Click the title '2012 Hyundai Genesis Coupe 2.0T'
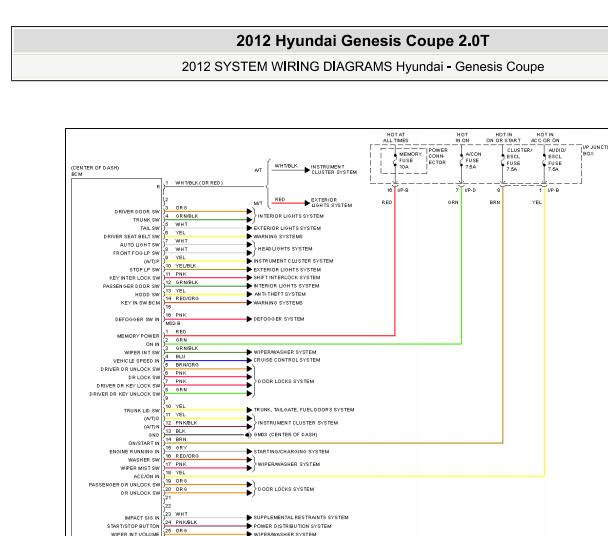The width and height of the screenshot is (608, 536). 363,41
